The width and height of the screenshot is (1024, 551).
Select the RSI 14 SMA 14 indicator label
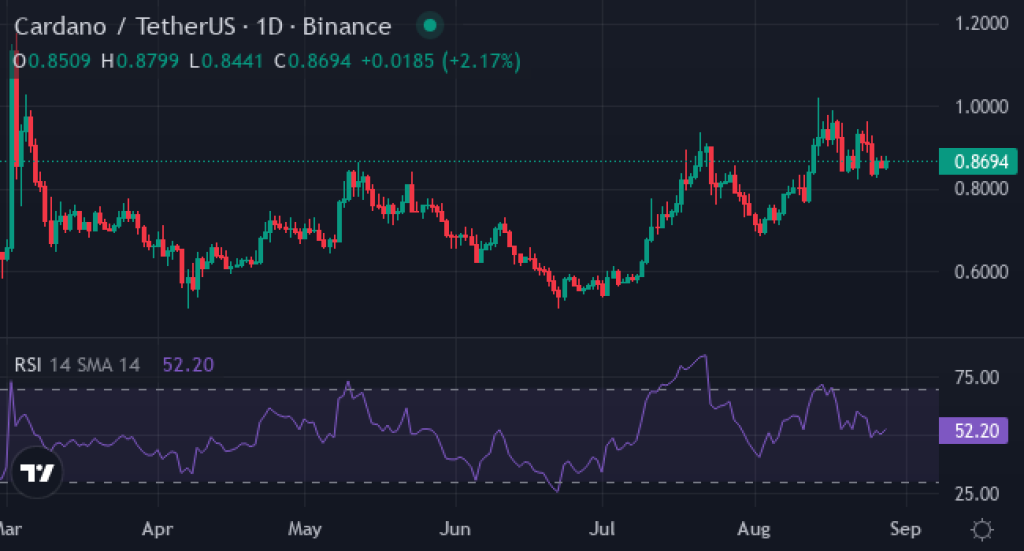click(77, 364)
